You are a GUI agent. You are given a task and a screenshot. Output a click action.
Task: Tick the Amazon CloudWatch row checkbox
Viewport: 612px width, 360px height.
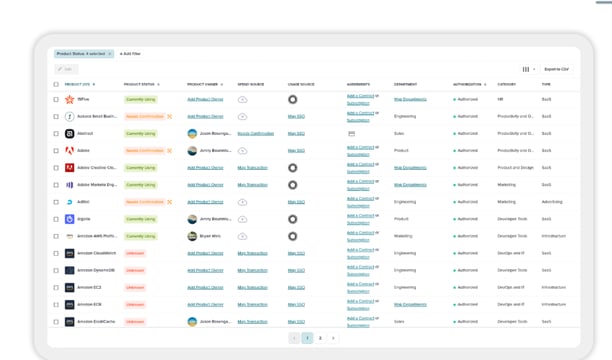click(x=56, y=253)
